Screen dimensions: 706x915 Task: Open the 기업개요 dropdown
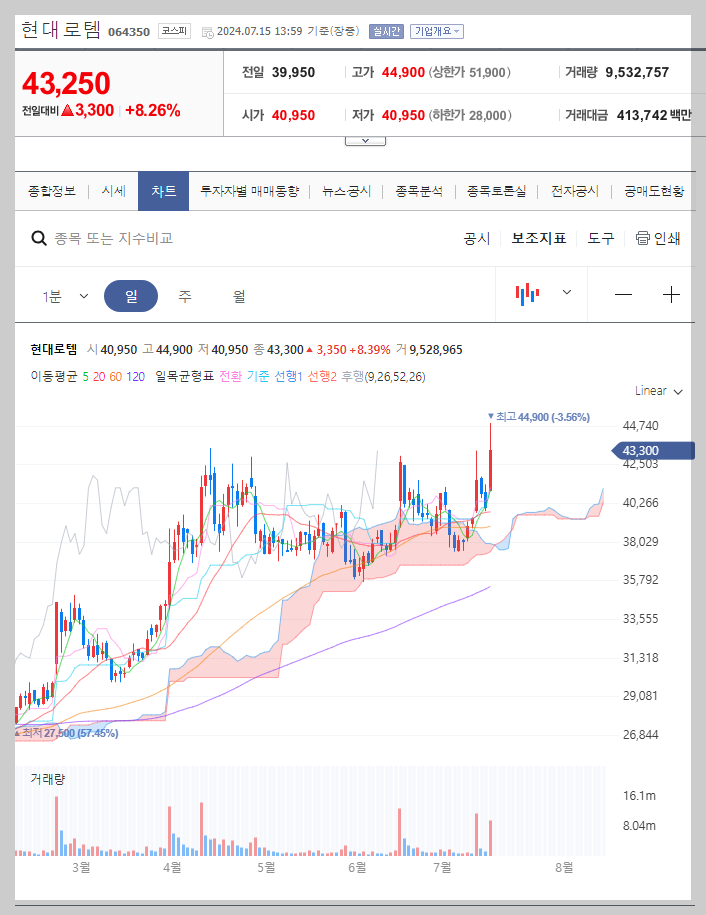click(x=438, y=31)
